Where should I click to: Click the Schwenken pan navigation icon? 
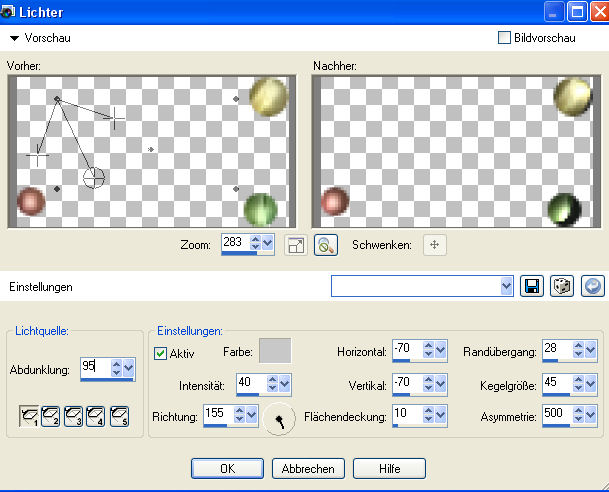434,244
